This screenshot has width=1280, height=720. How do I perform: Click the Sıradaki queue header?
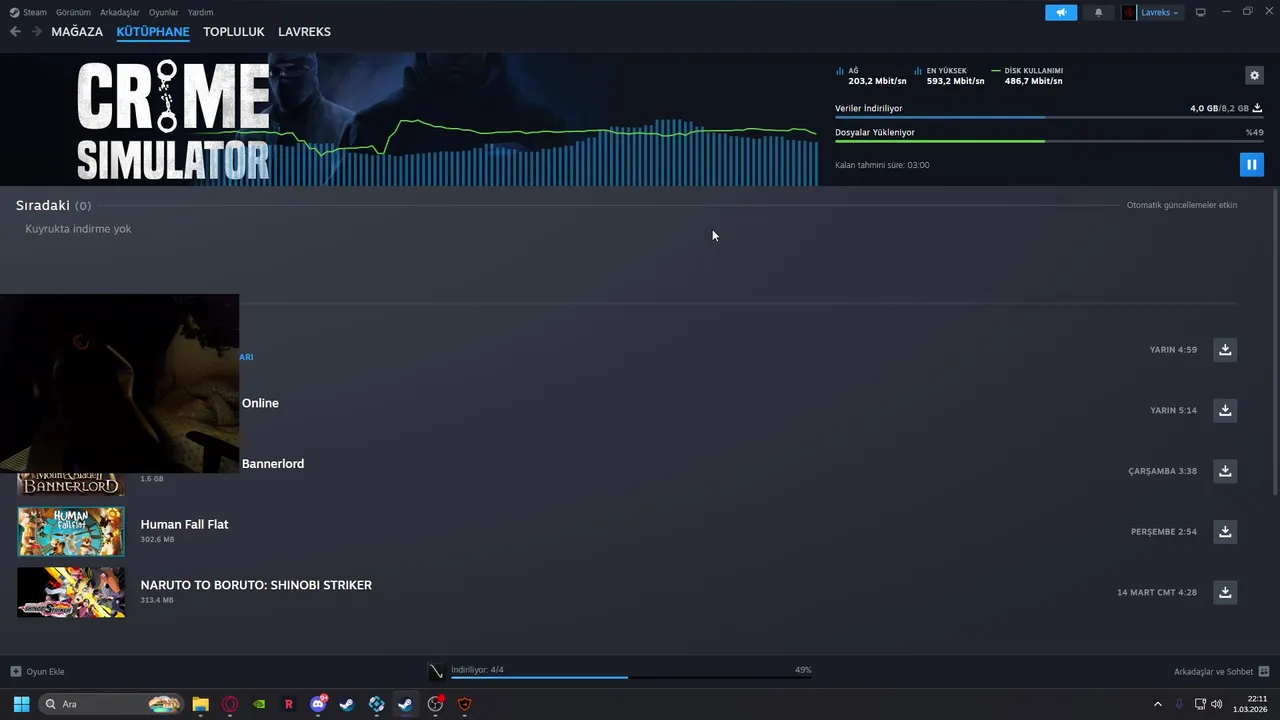pos(53,205)
